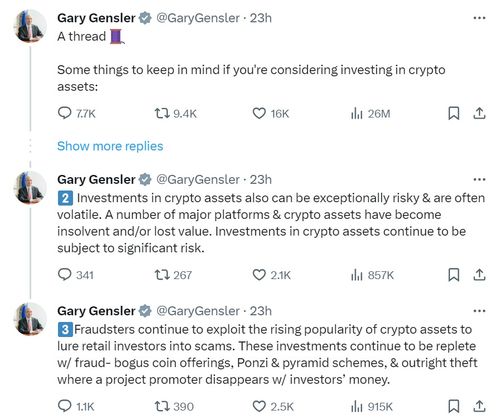
Task: Share the tweet with 857K views
Action: (479, 275)
